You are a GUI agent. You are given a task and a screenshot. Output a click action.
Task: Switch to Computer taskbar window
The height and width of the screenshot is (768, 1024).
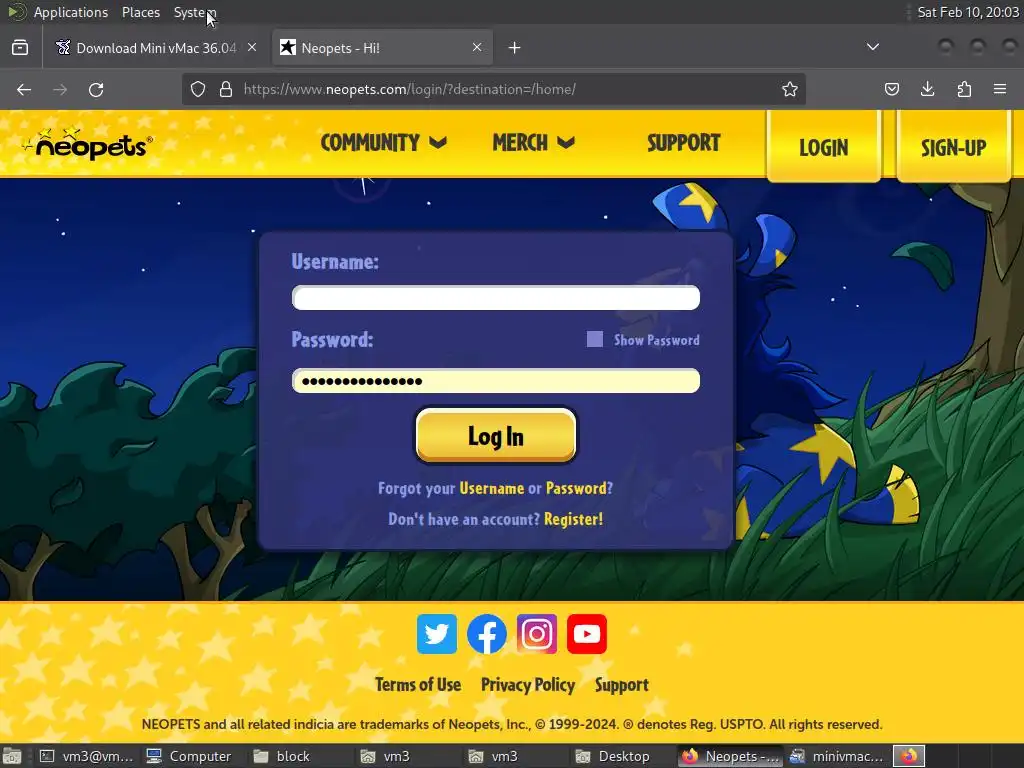[189, 756]
